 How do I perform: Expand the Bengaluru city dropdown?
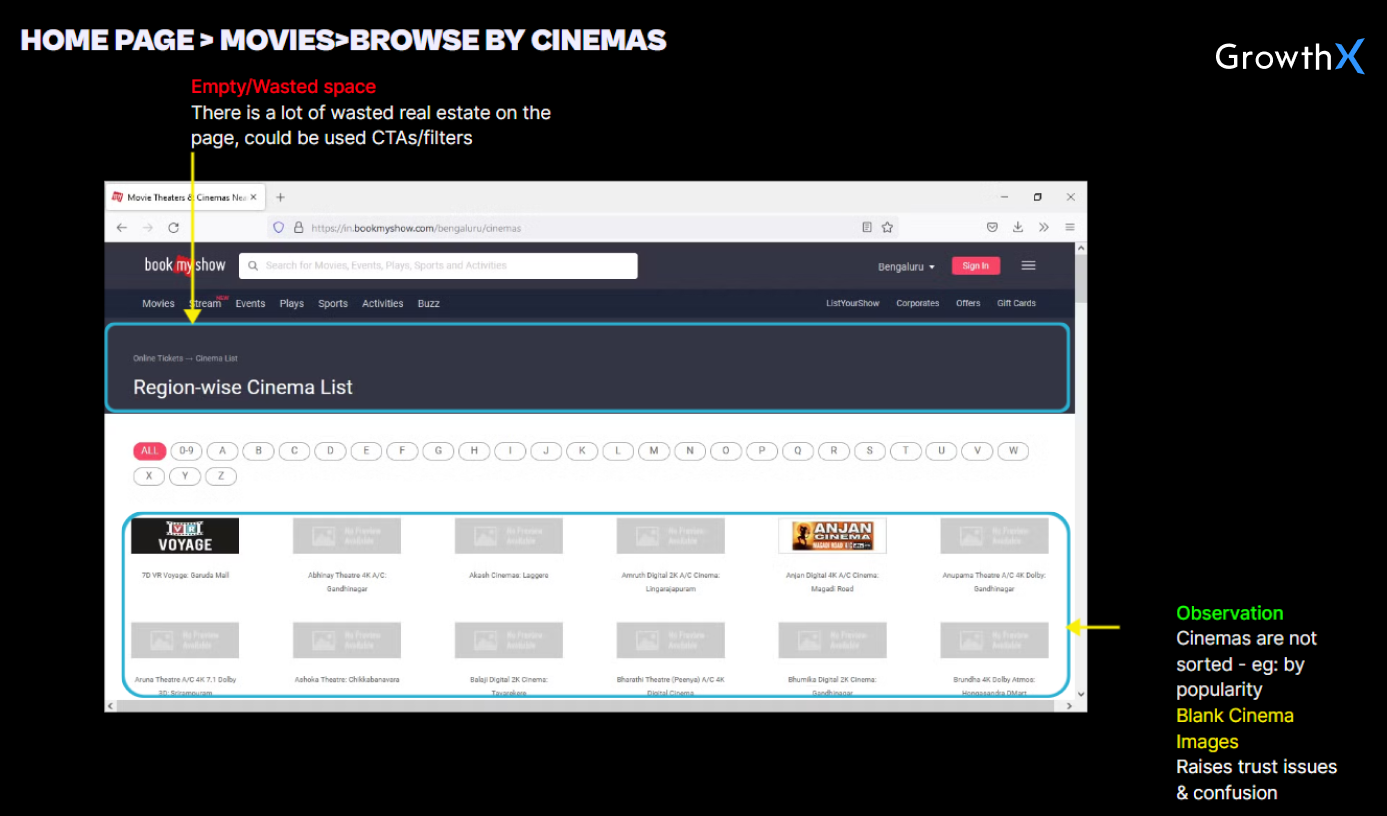point(906,267)
